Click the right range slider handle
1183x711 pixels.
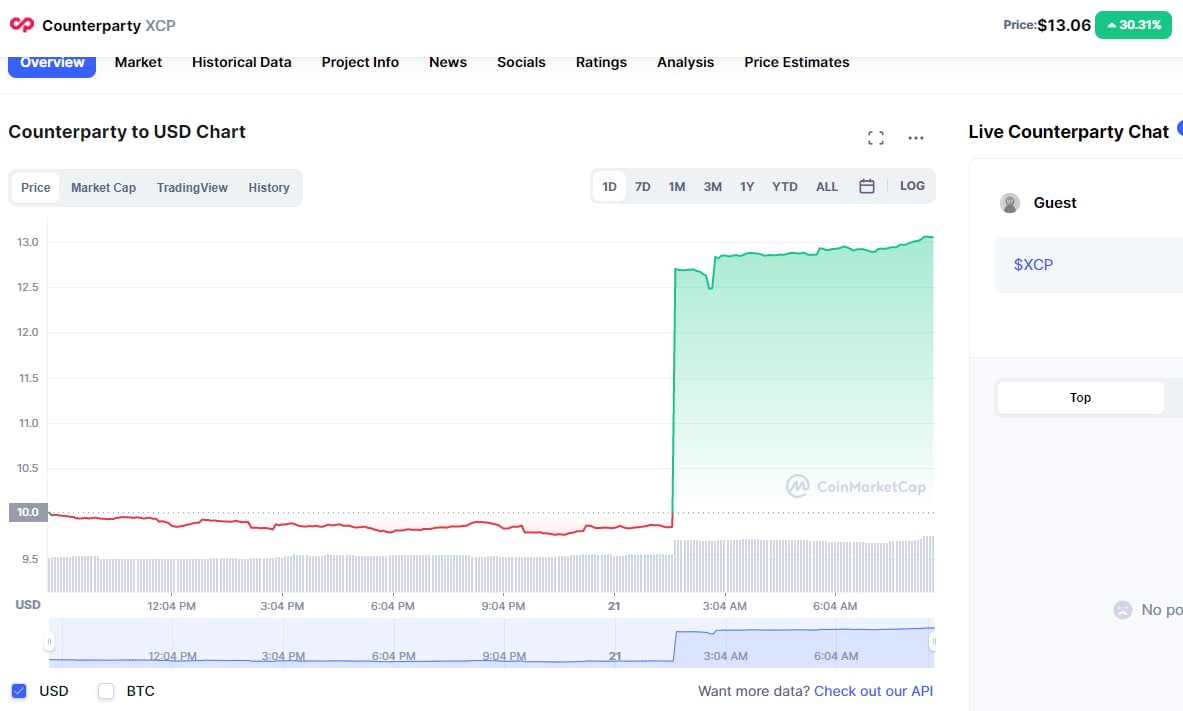[933, 642]
